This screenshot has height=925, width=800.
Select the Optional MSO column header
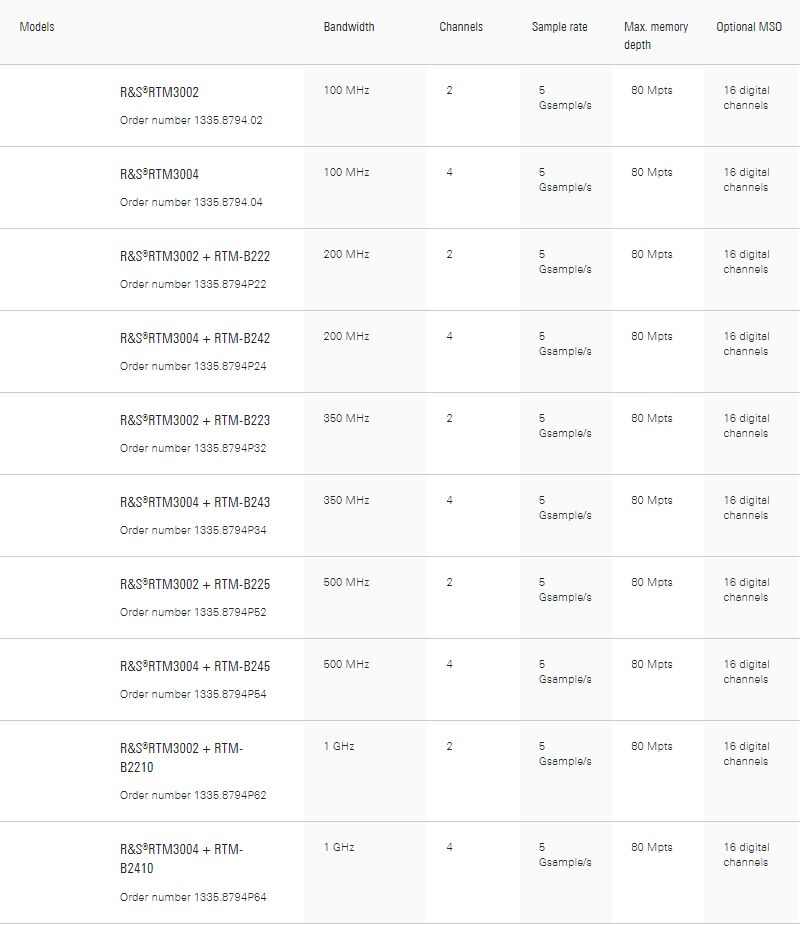pos(749,27)
